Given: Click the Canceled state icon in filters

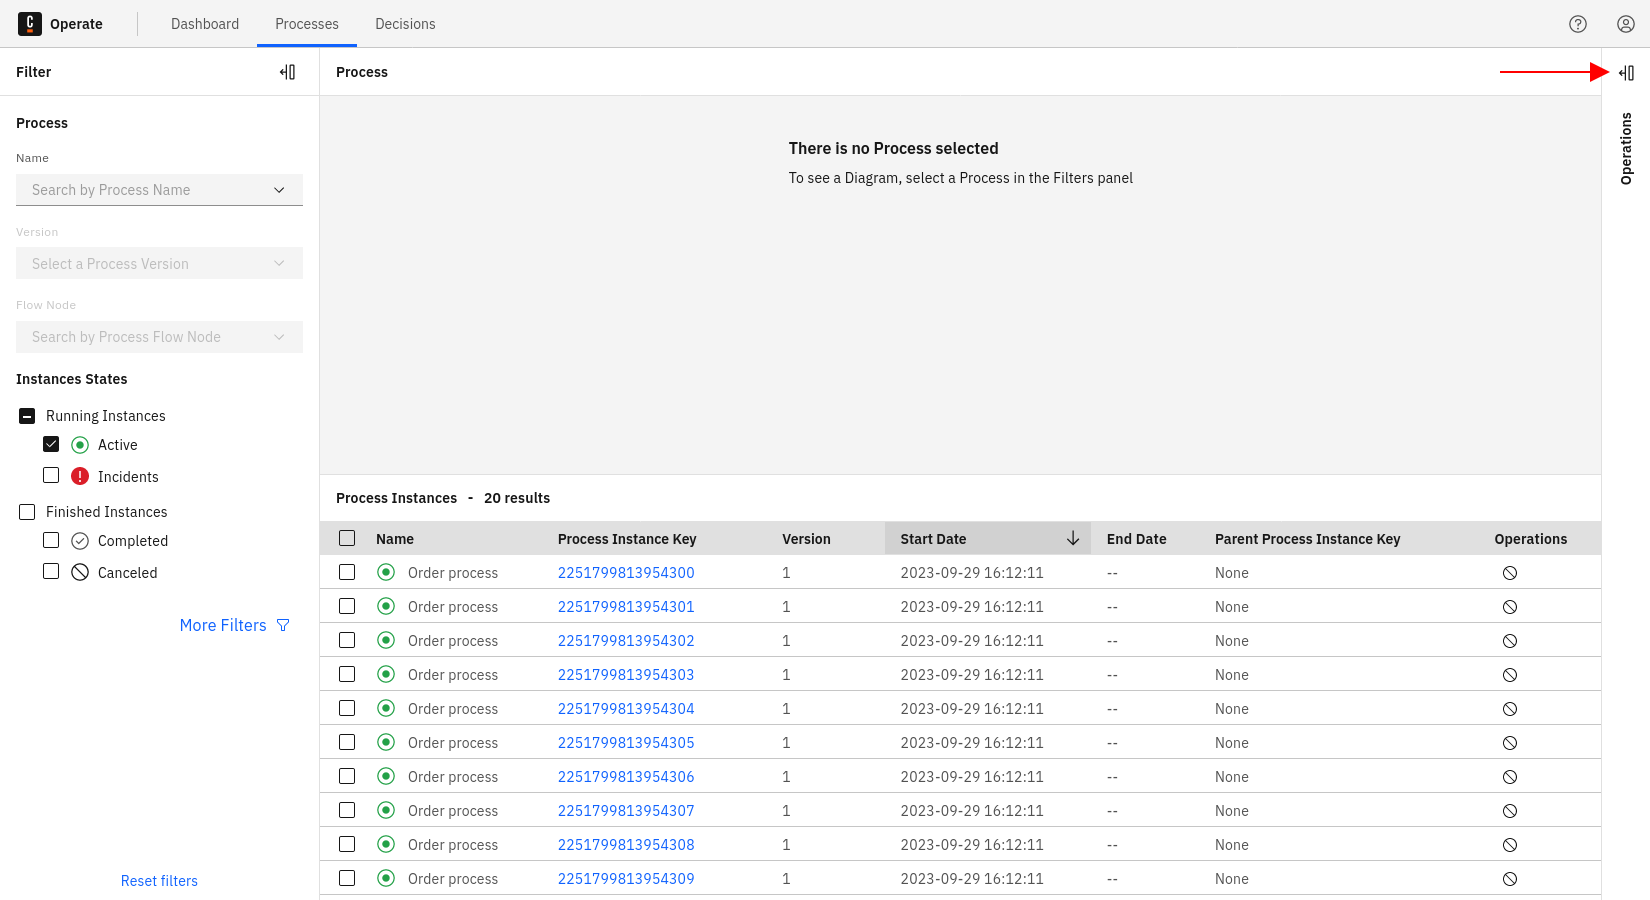Looking at the screenshot, I should 80,572.
